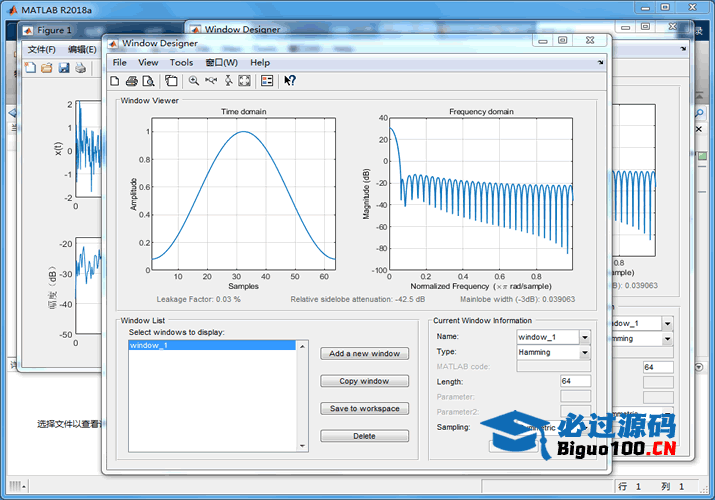This screenshot has width=715, height=500.
Task: Click the Time domain plot area
Action: pos(244,194)
